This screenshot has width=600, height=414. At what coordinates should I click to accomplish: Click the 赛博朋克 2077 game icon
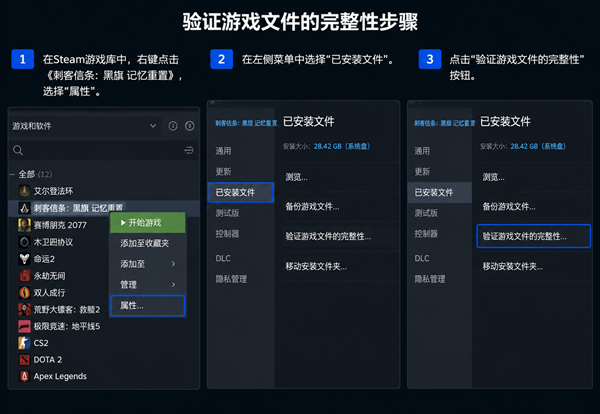[x=24, y=225]
